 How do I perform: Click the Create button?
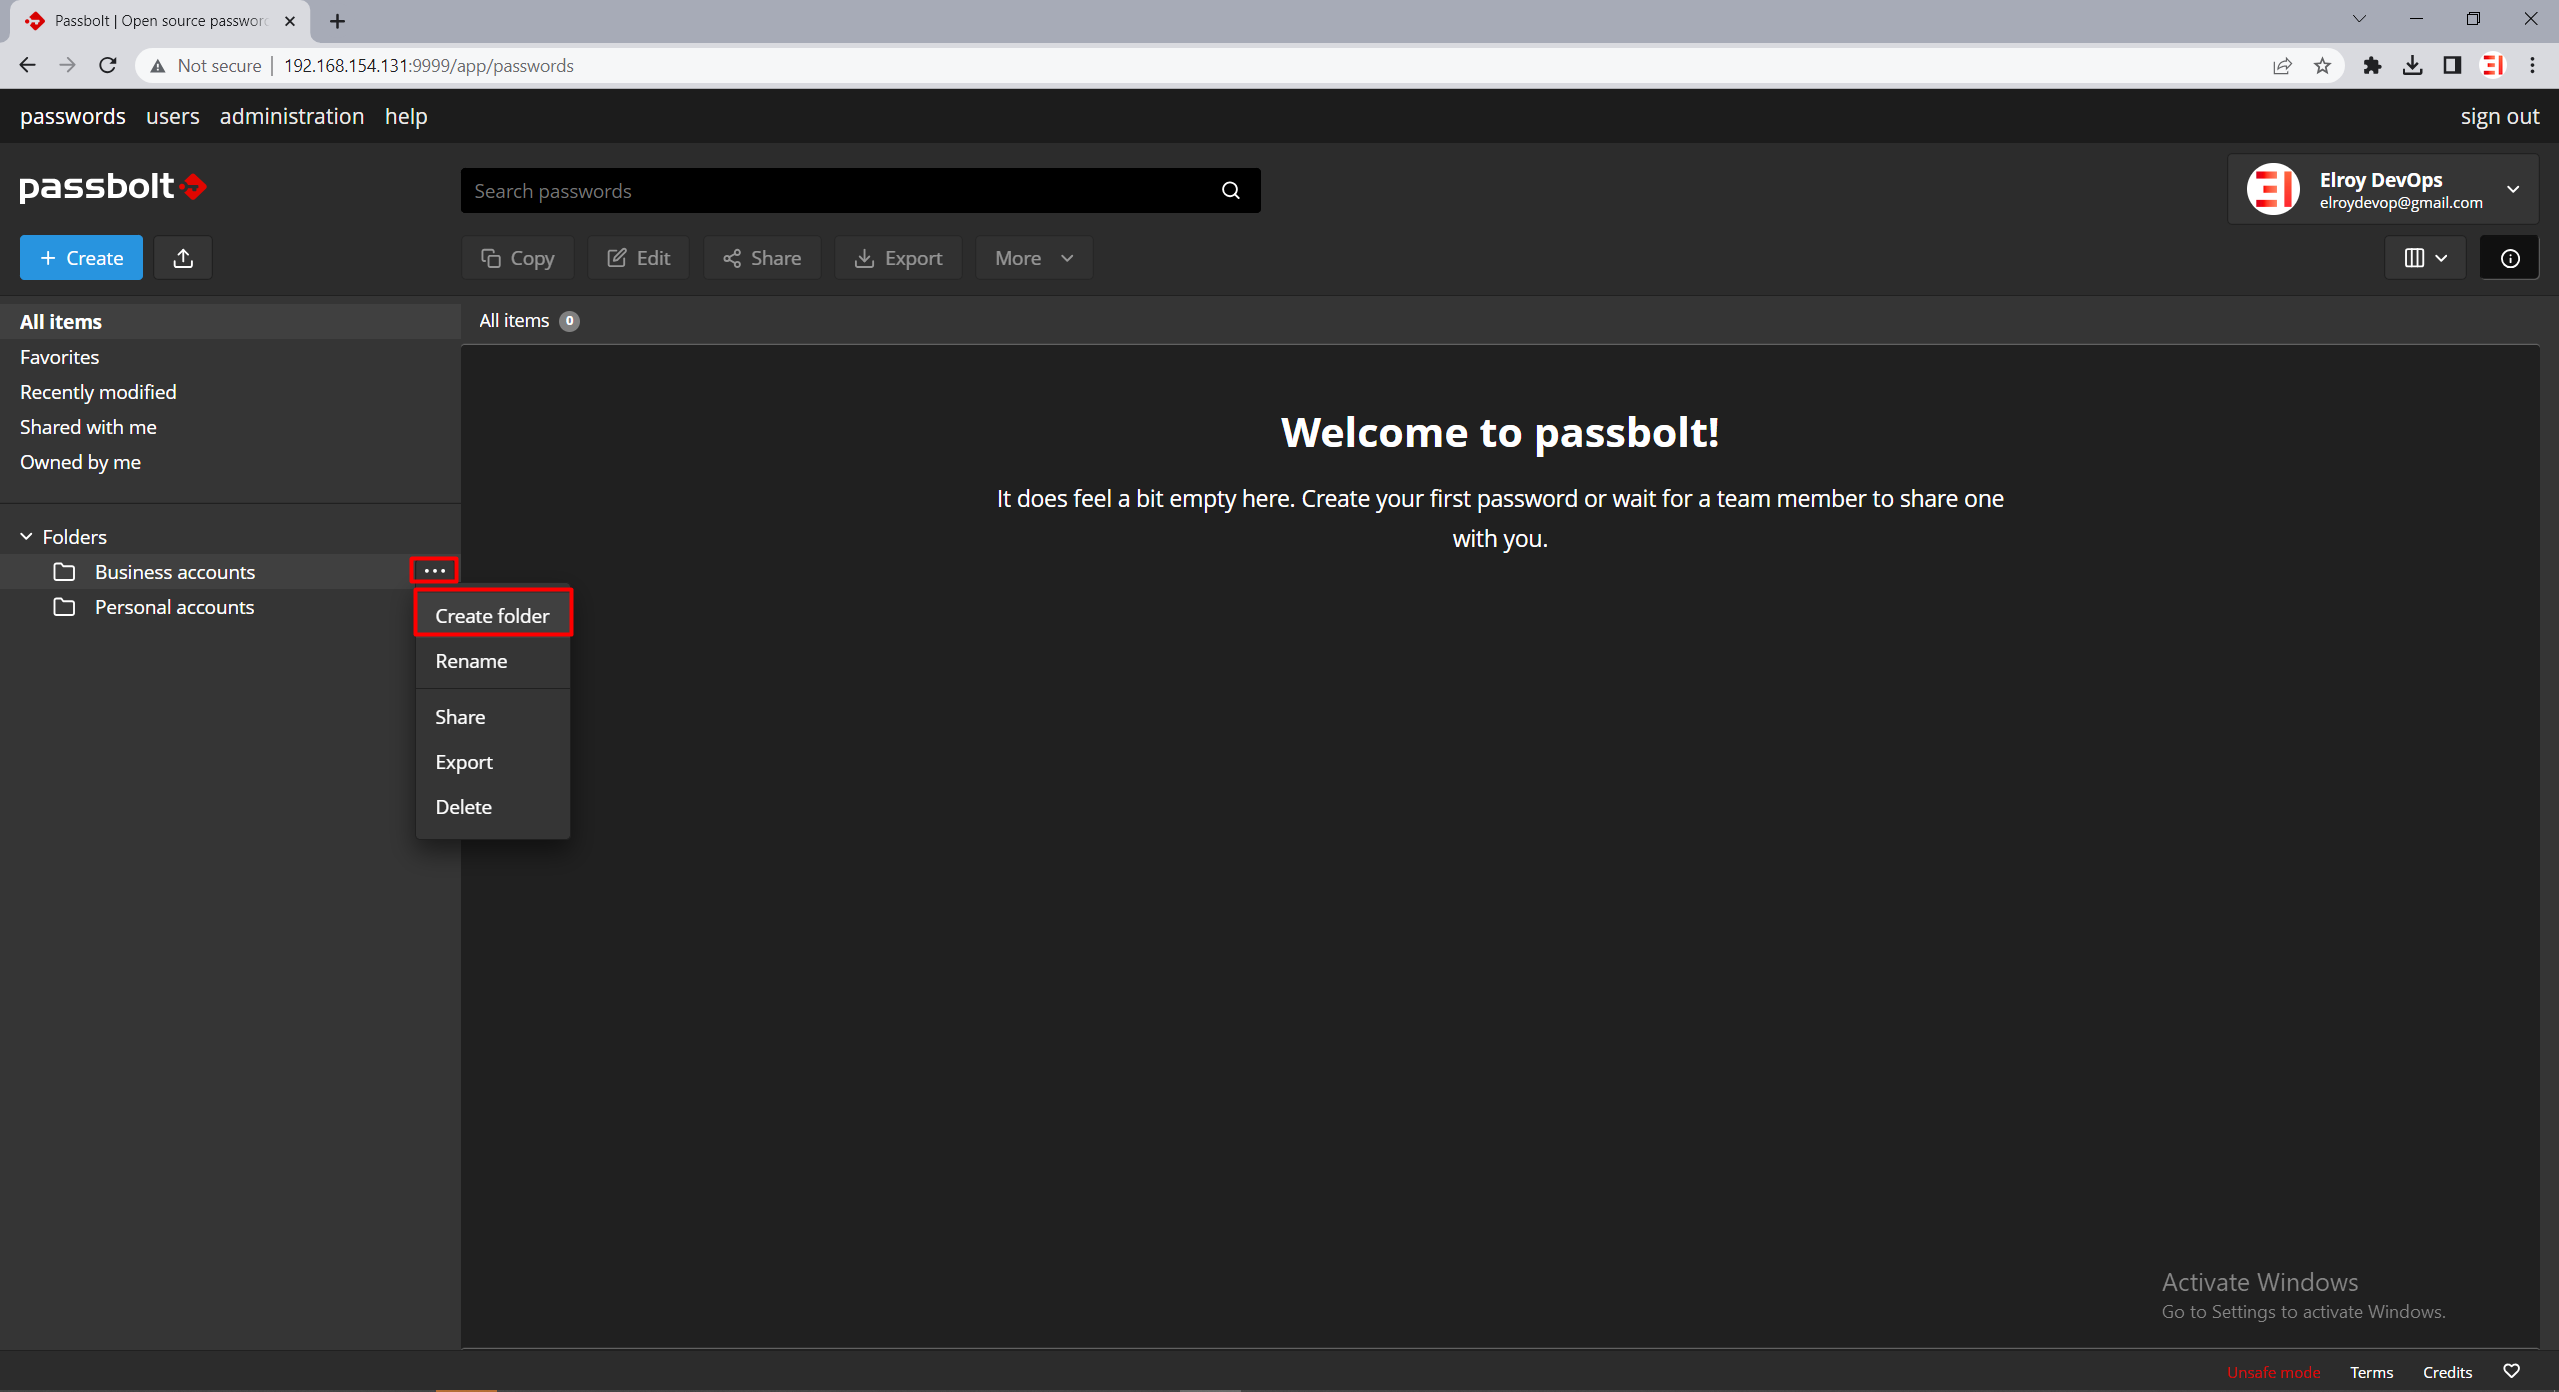[81, 258]
